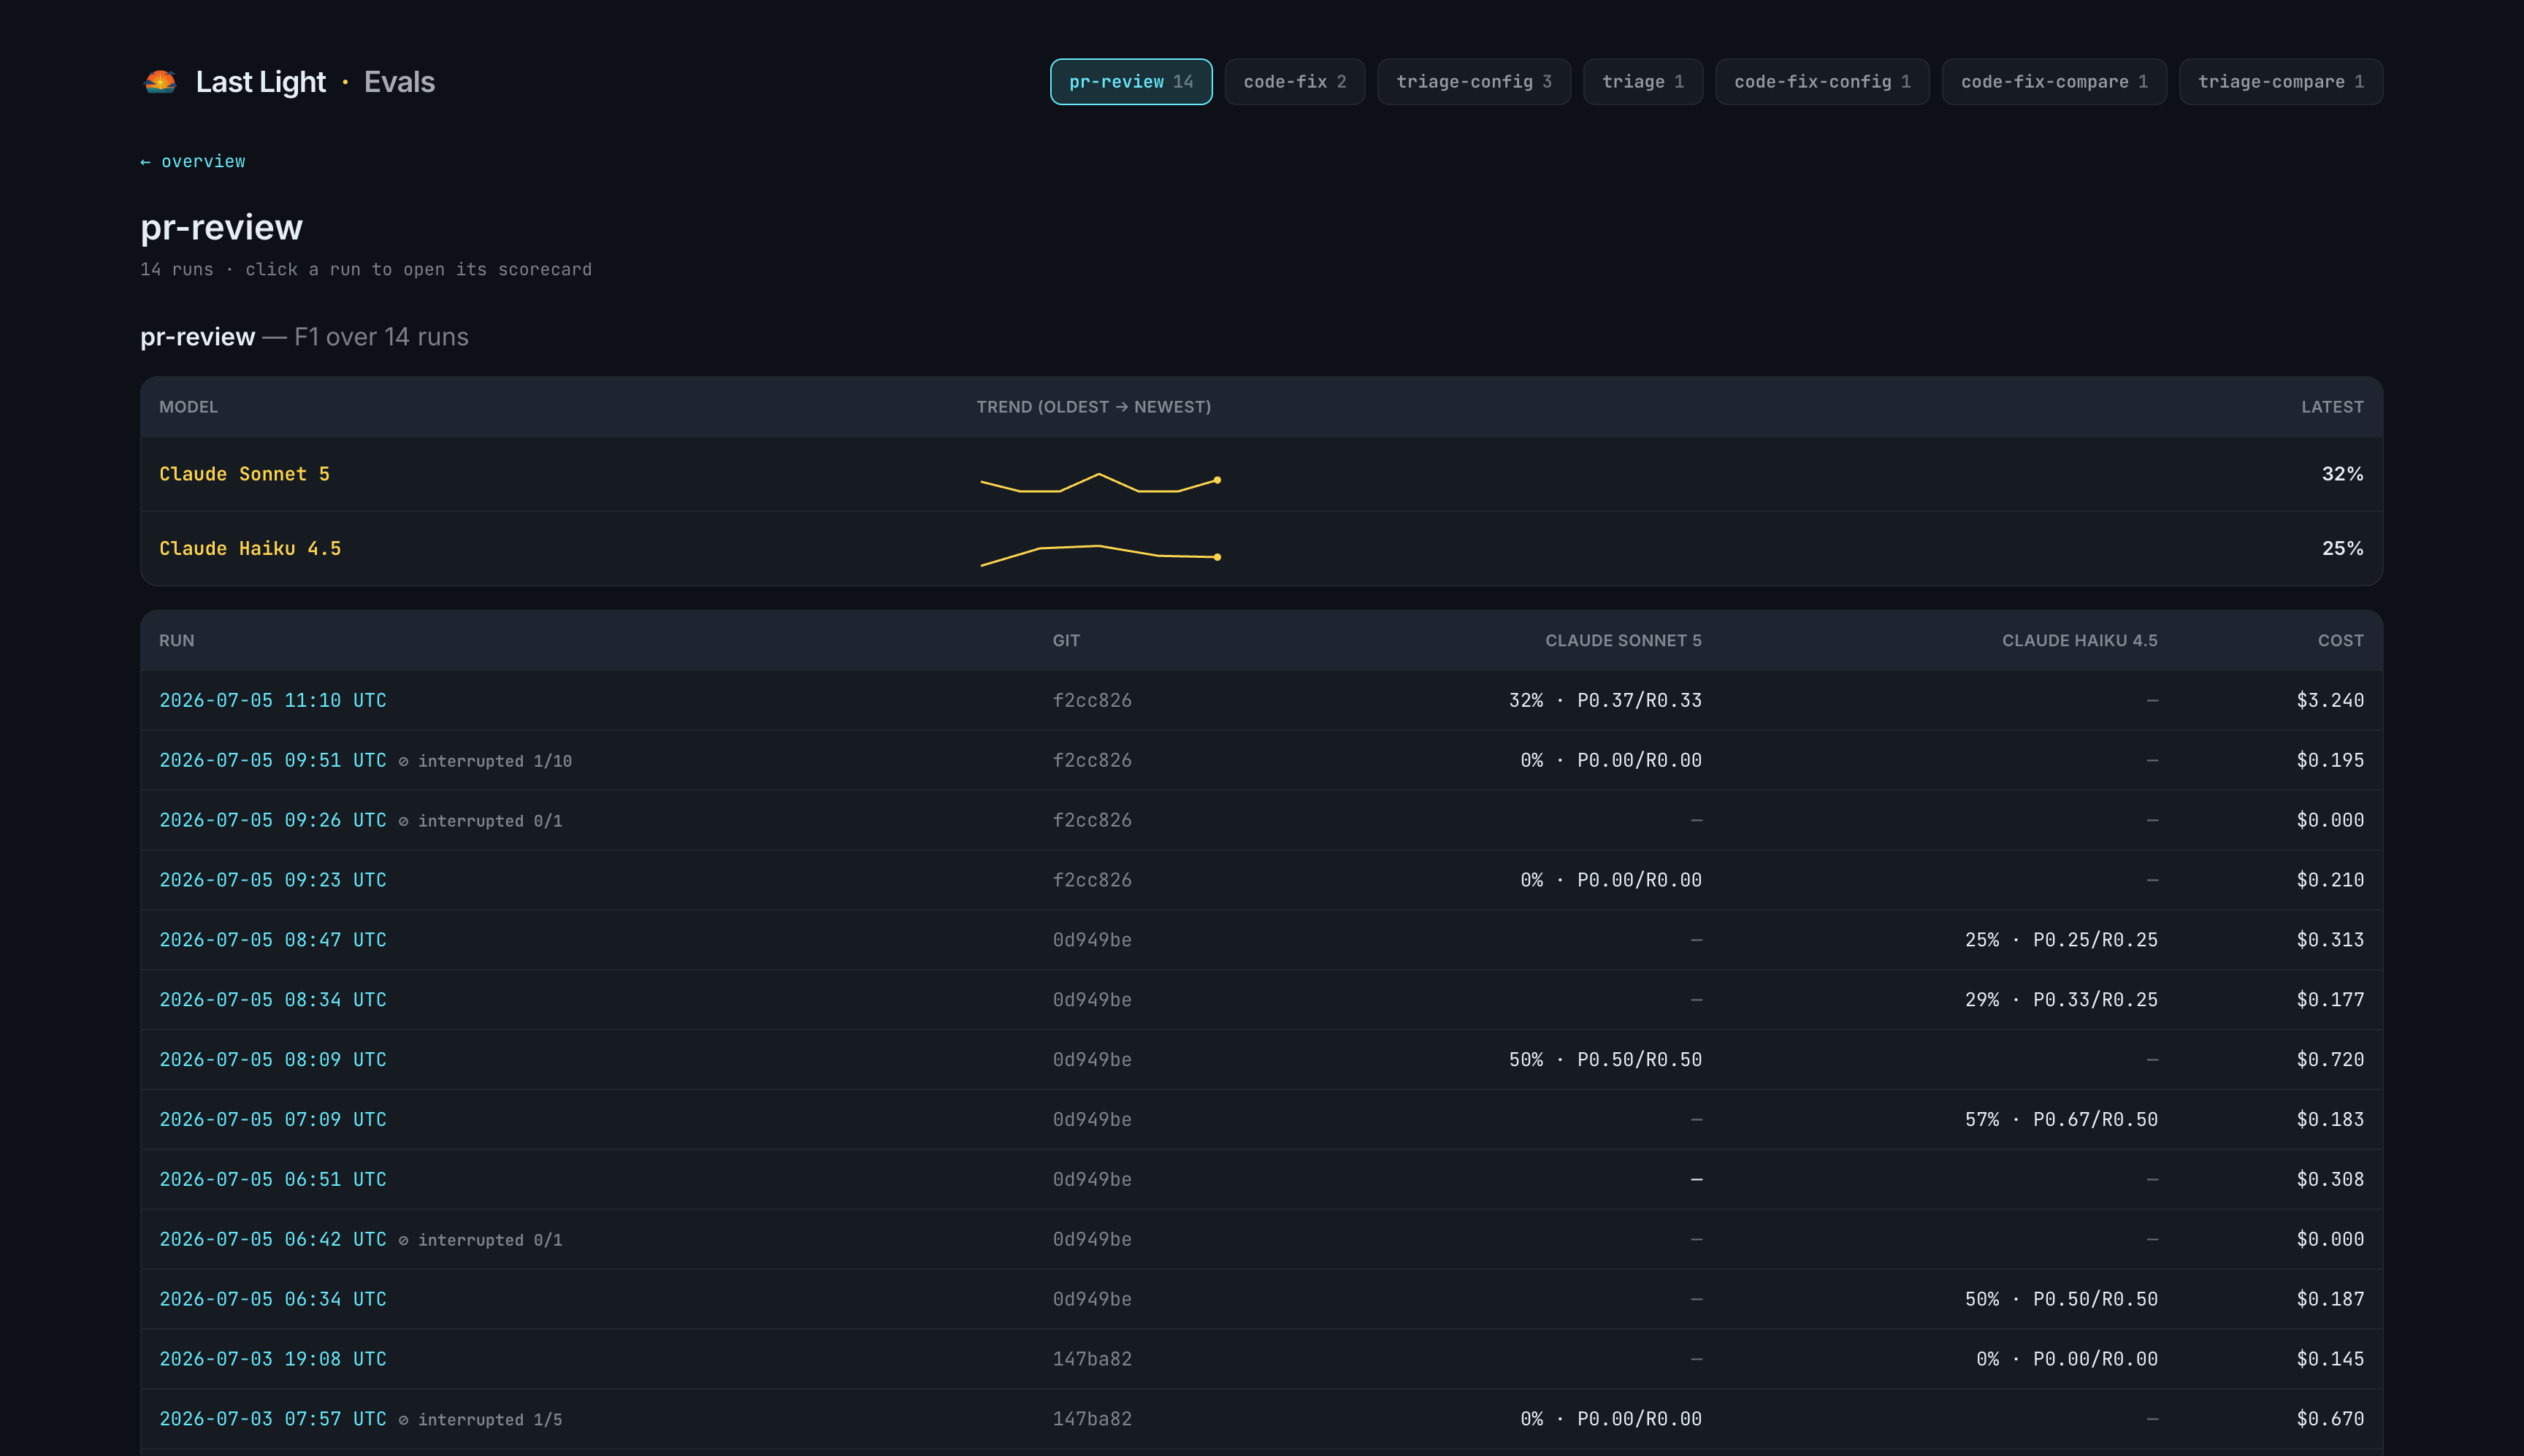Open run 2026-07-05 11:10 UTC
Image resolution: width=2524 pixels, height=1456 pixels.
click(x=272, y=701)
